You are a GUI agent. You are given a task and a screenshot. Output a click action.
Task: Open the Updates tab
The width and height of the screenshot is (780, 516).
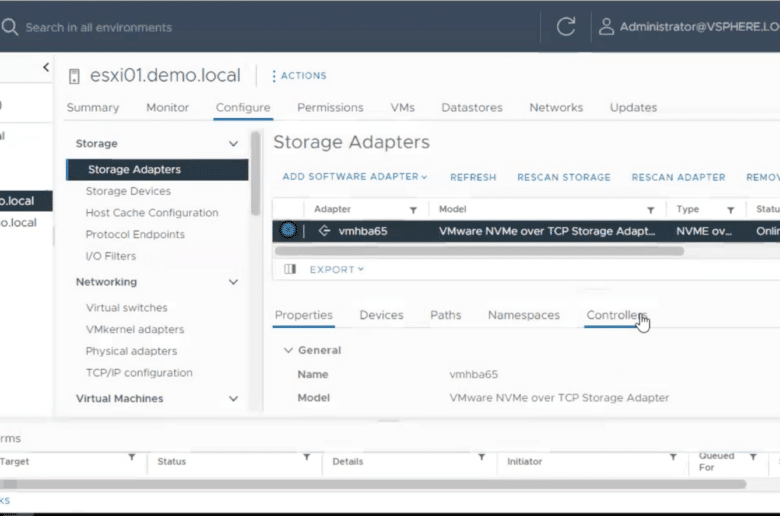point(633,107)
